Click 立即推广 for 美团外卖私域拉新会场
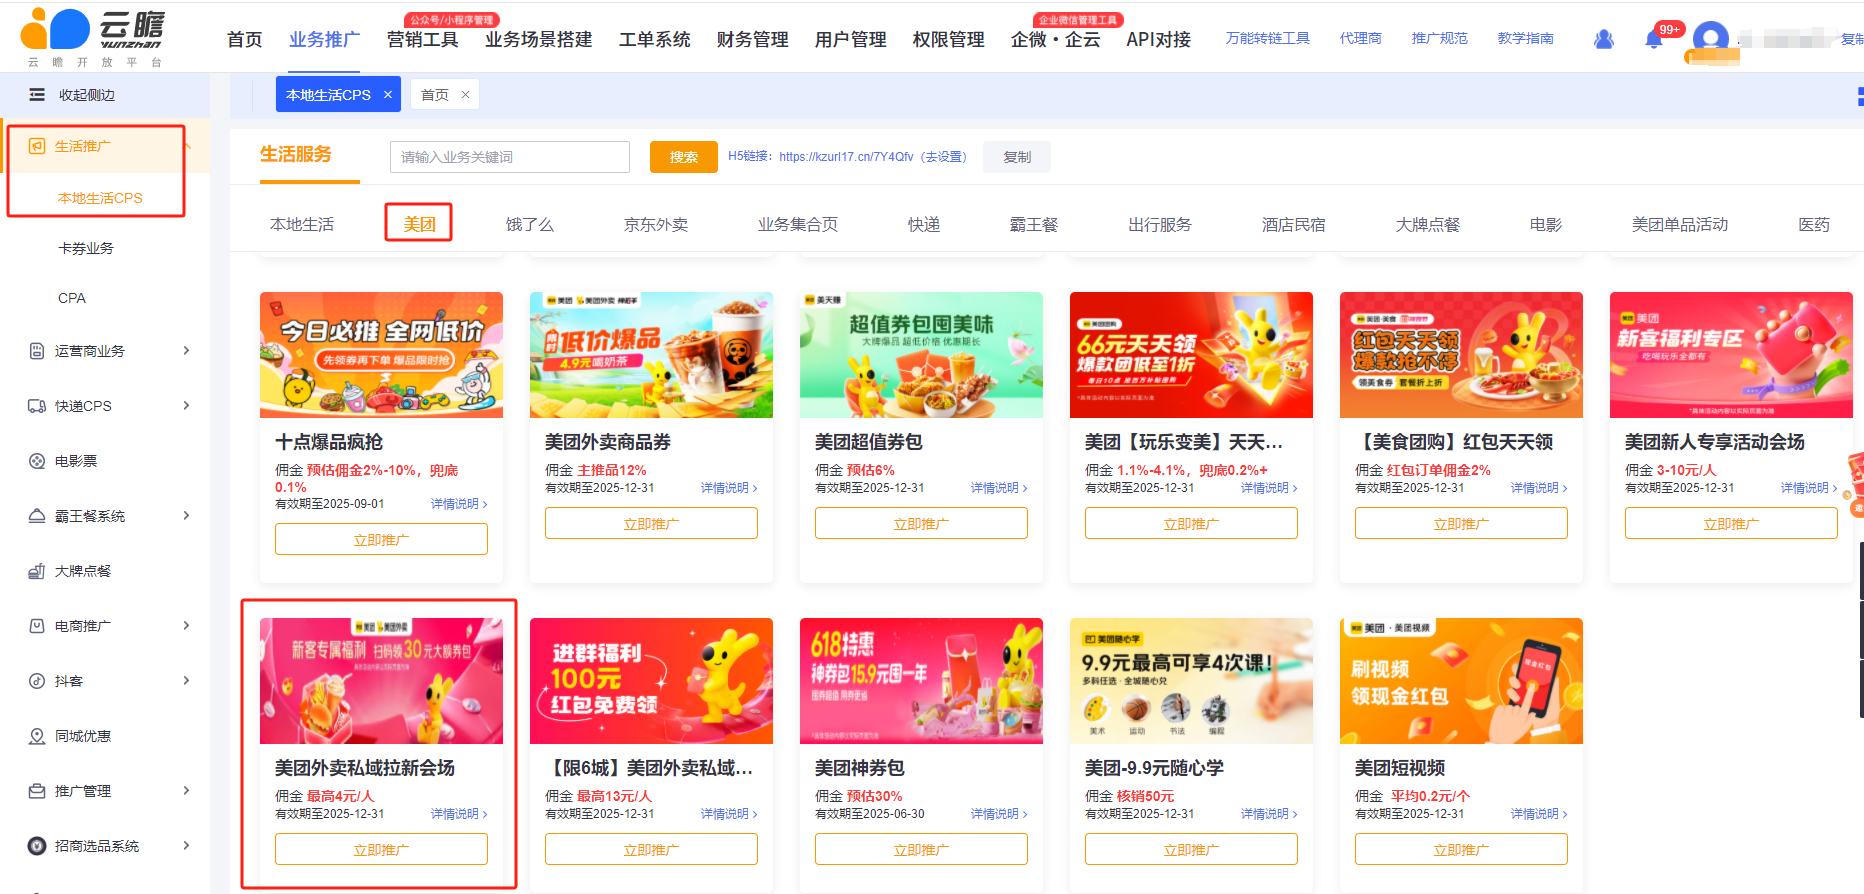 [x=381, y=849]
